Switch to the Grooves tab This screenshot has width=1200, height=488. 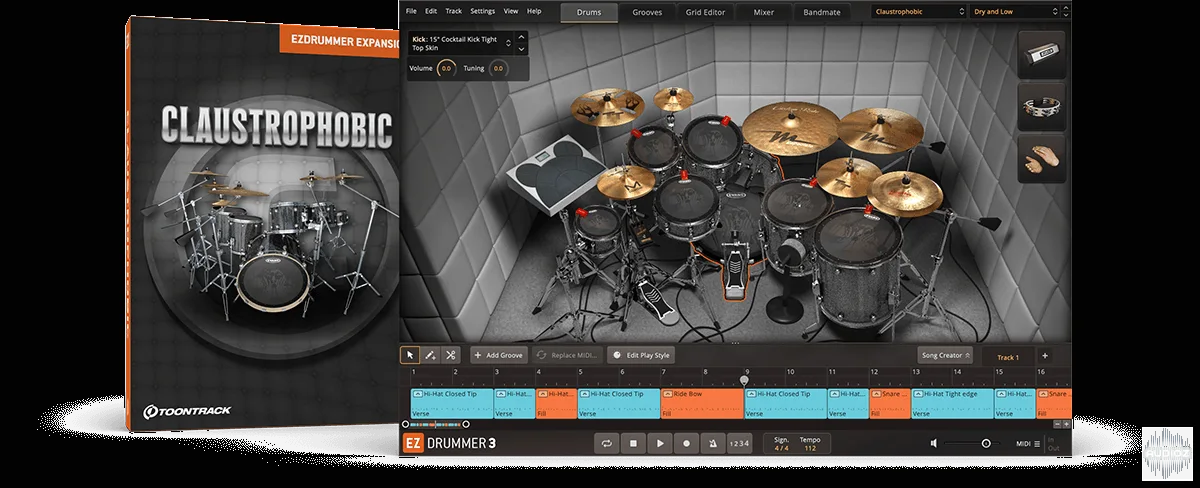647,13
